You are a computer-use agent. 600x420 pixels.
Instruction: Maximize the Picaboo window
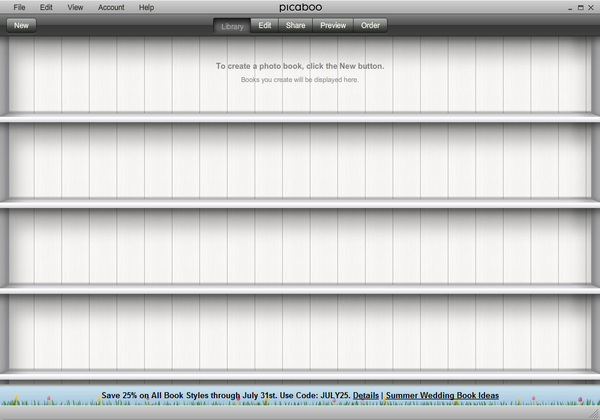(x=580, y=7)
